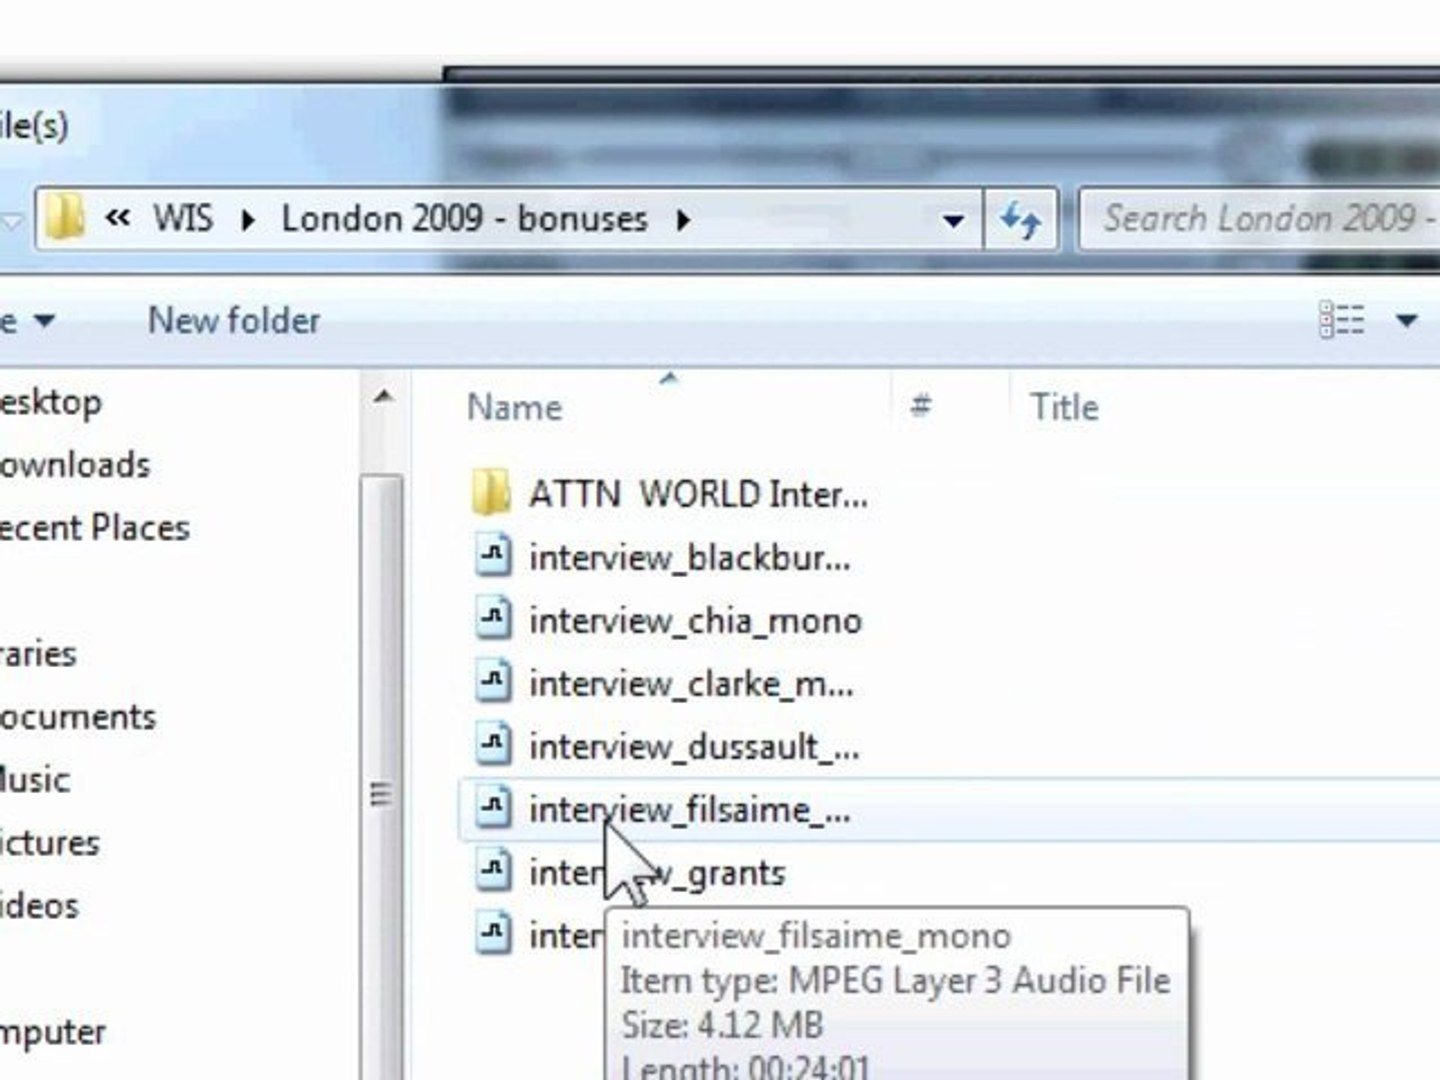Select Desktop in the navigation pane
This screenshot has width=1440, height=1080.
(50, 402)
